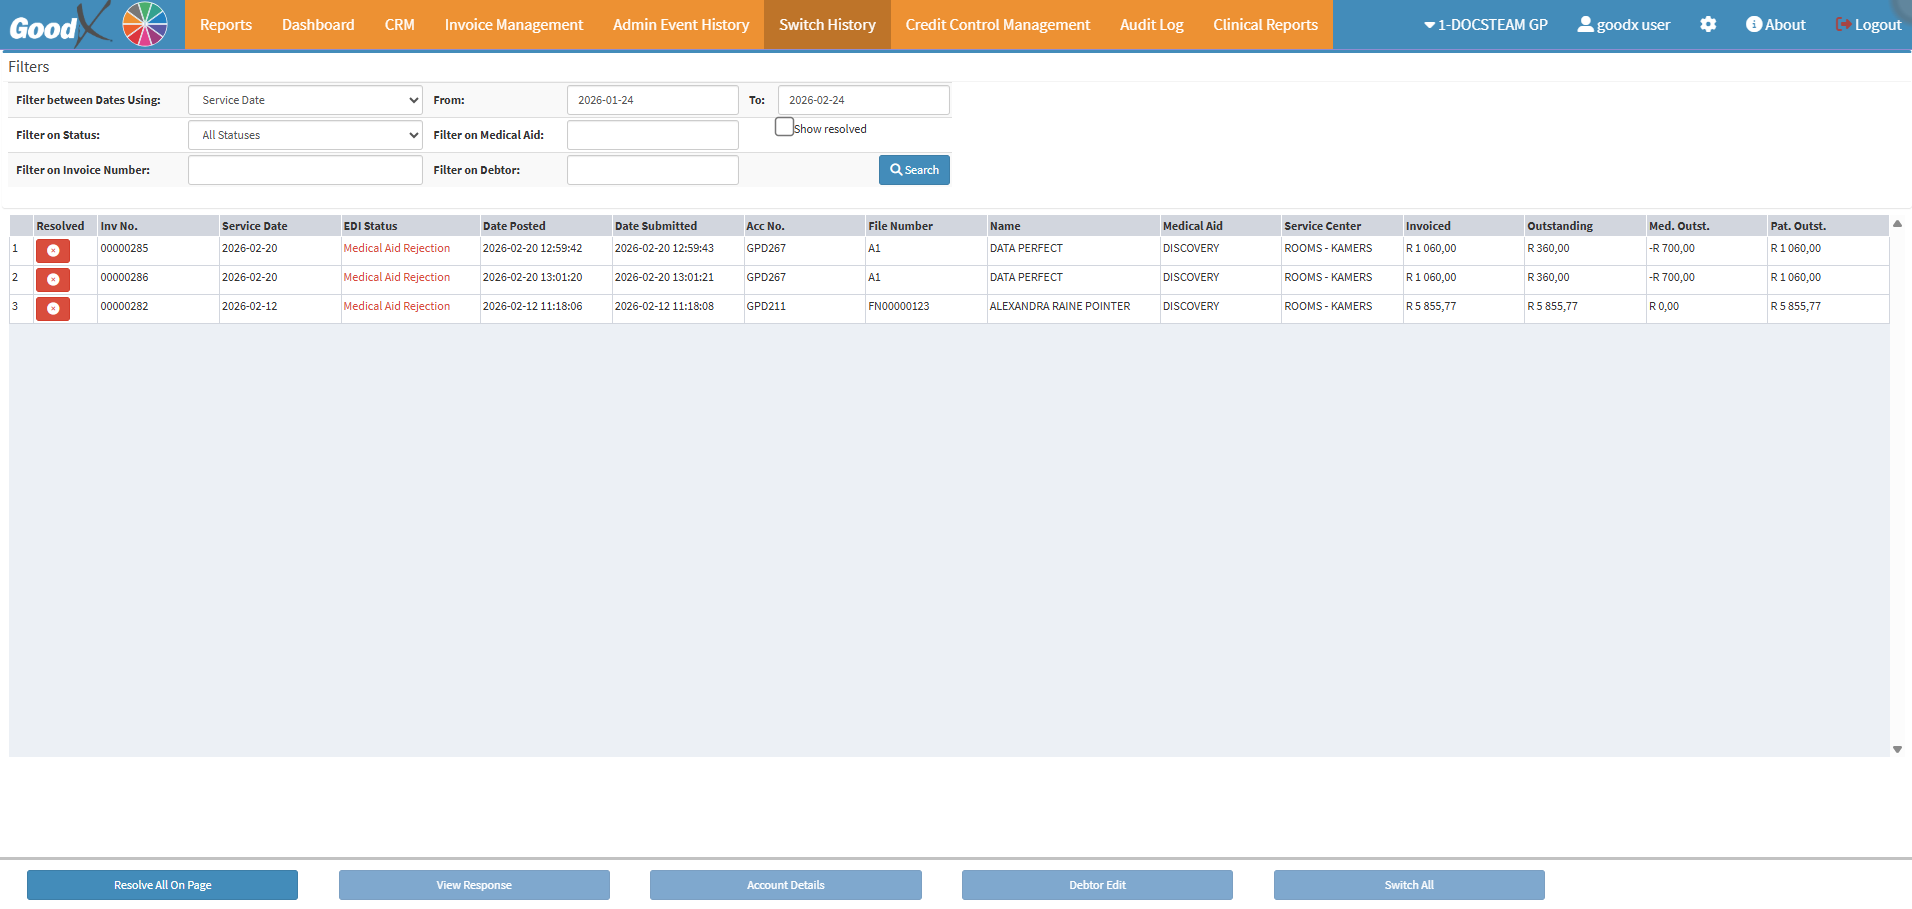This screenshot has height=909, width=1912.
Task: Click the EDI Status column header
Action: pos(410,226)
